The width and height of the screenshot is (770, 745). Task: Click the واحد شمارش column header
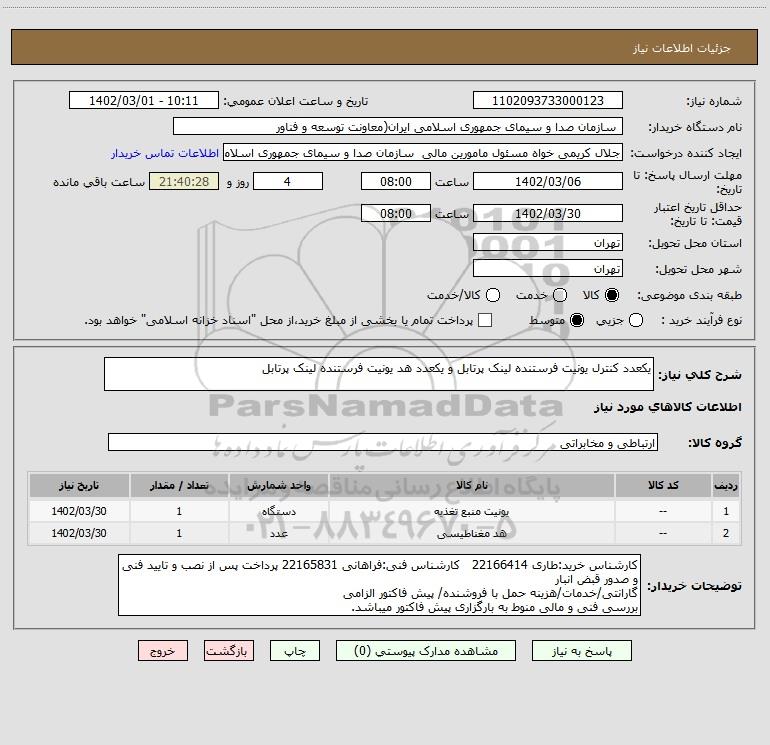(x=278, y=485)
